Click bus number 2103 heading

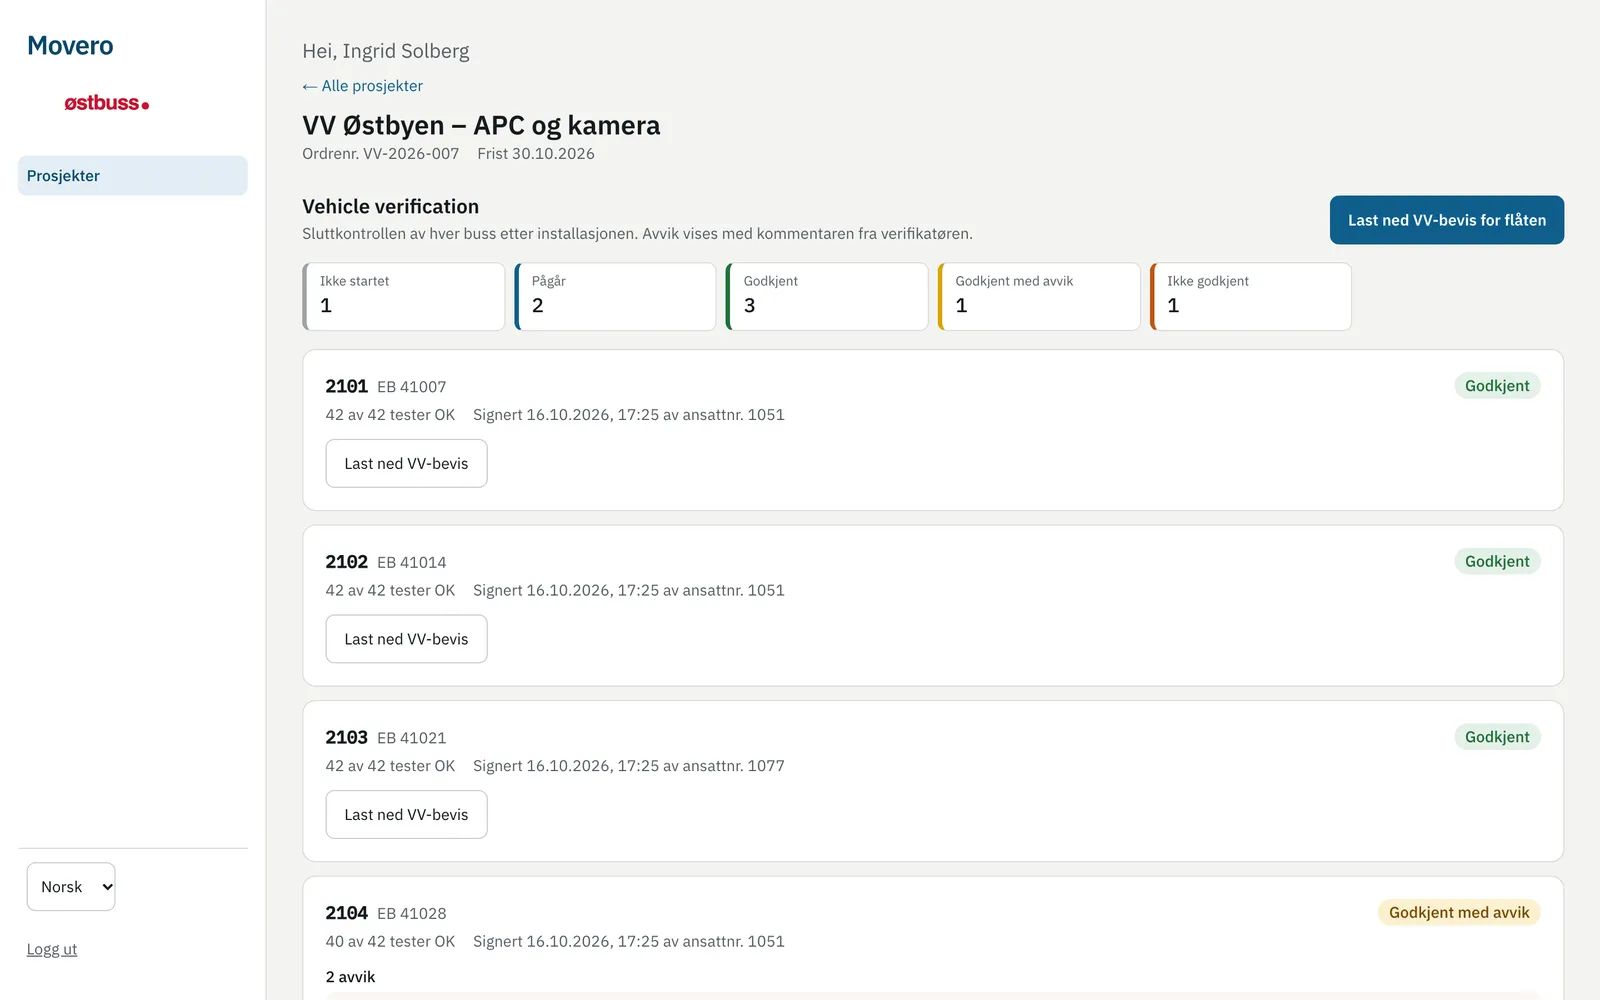click(346, 737)
